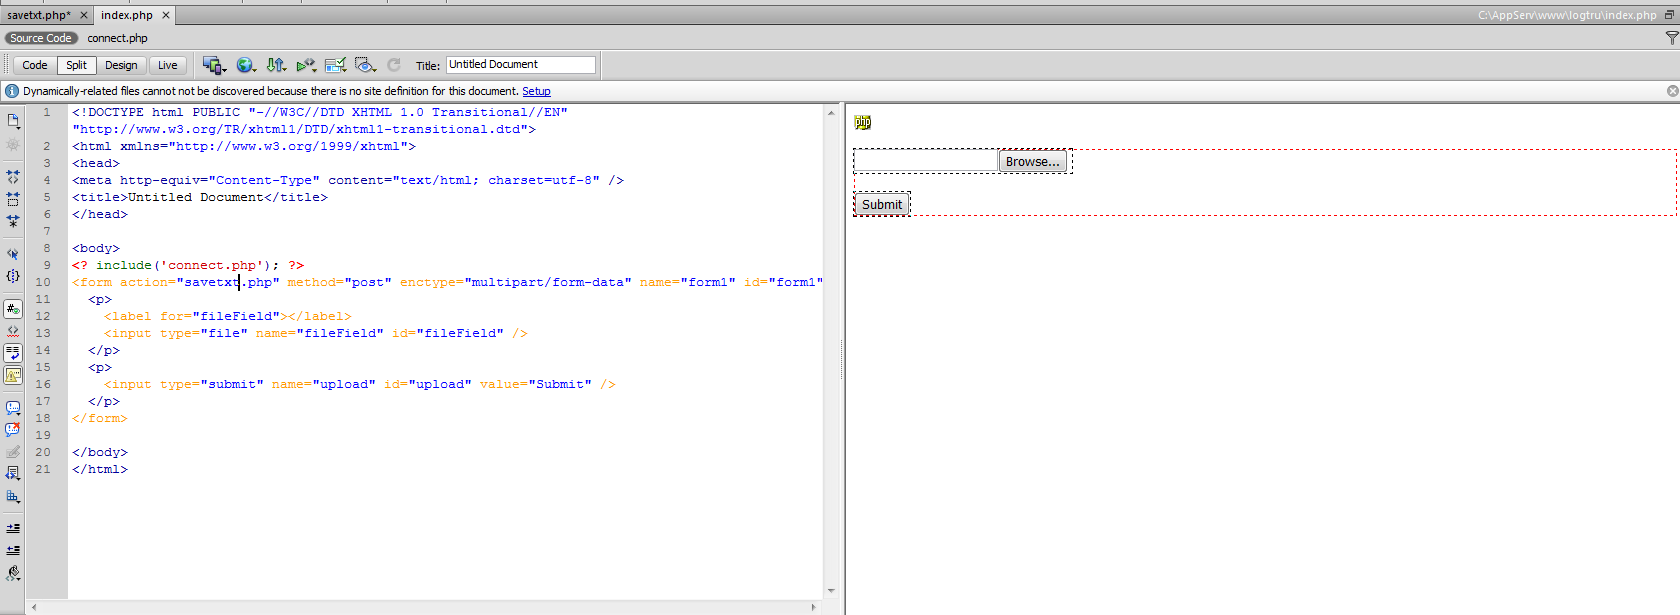Click the '<body>' tag on line 8
Image resolution: width=1680 pixels, height=615 pixels.
(96, 248)
